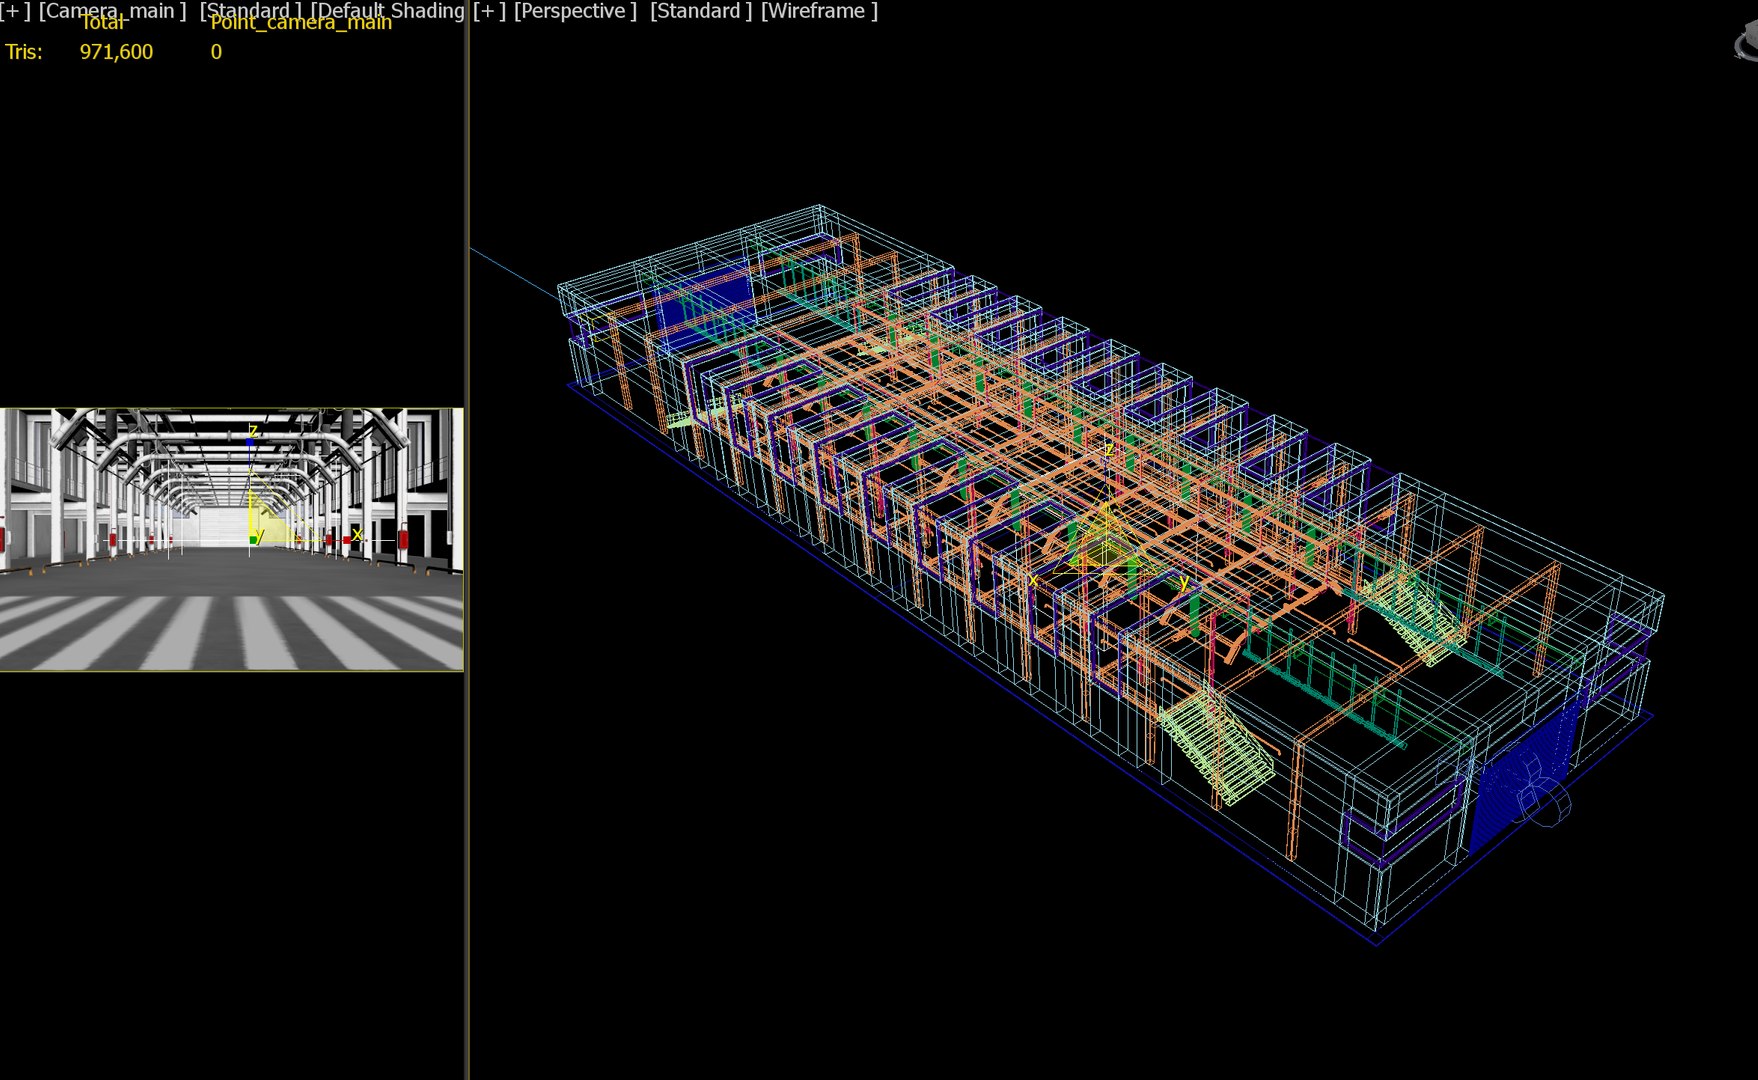Open the [Camera_main] view label menu
Image resolution: width=1758 pixels, height=1080 pixels.
click(x=112, y=11)
